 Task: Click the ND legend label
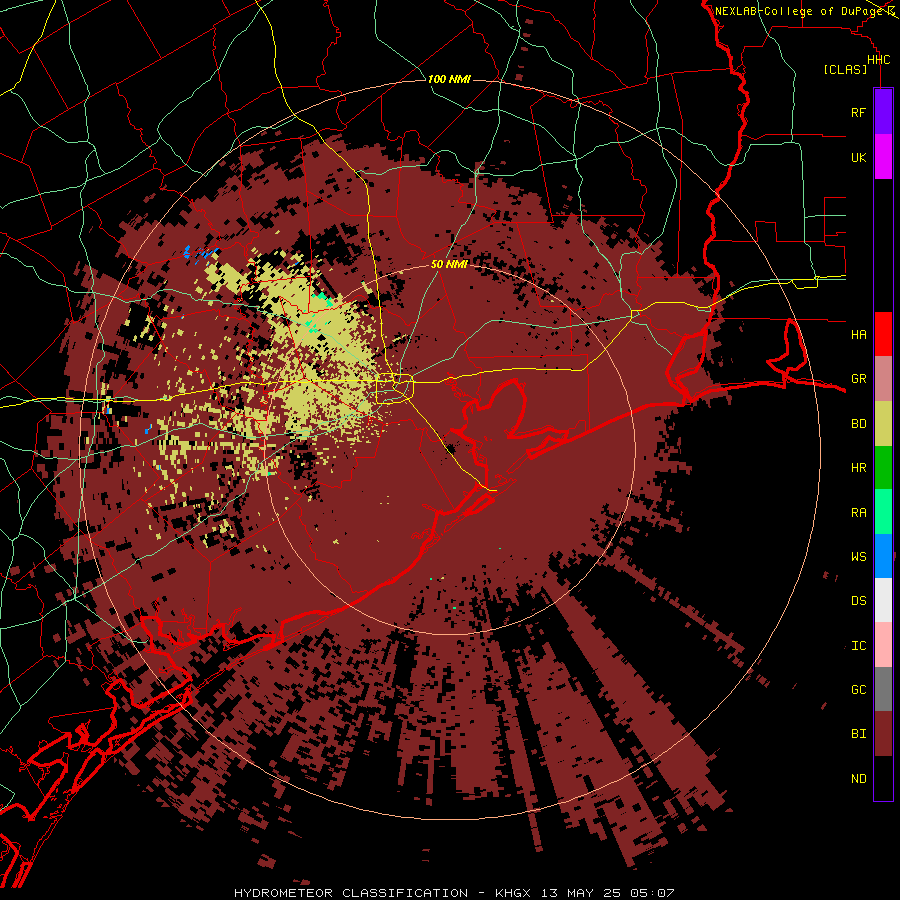coord(858,778)
